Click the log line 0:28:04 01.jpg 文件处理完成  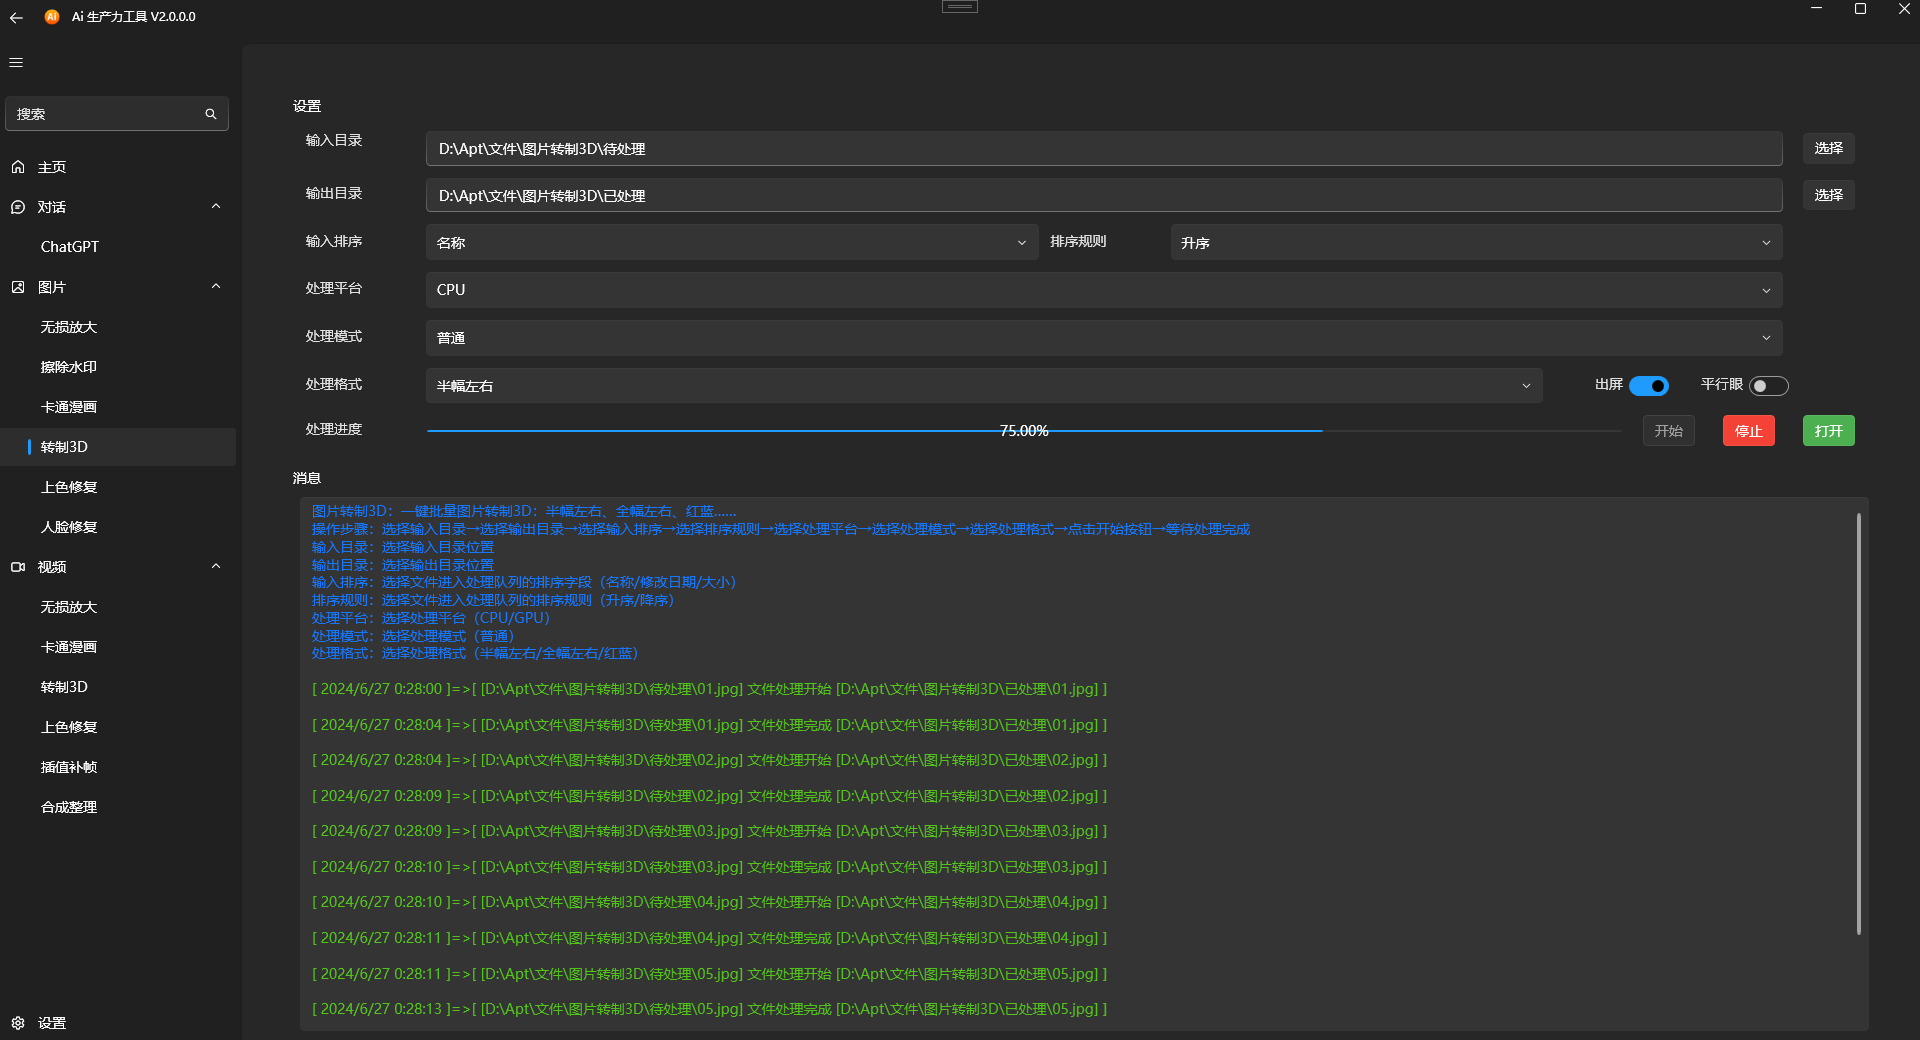[x=709, y=725]
